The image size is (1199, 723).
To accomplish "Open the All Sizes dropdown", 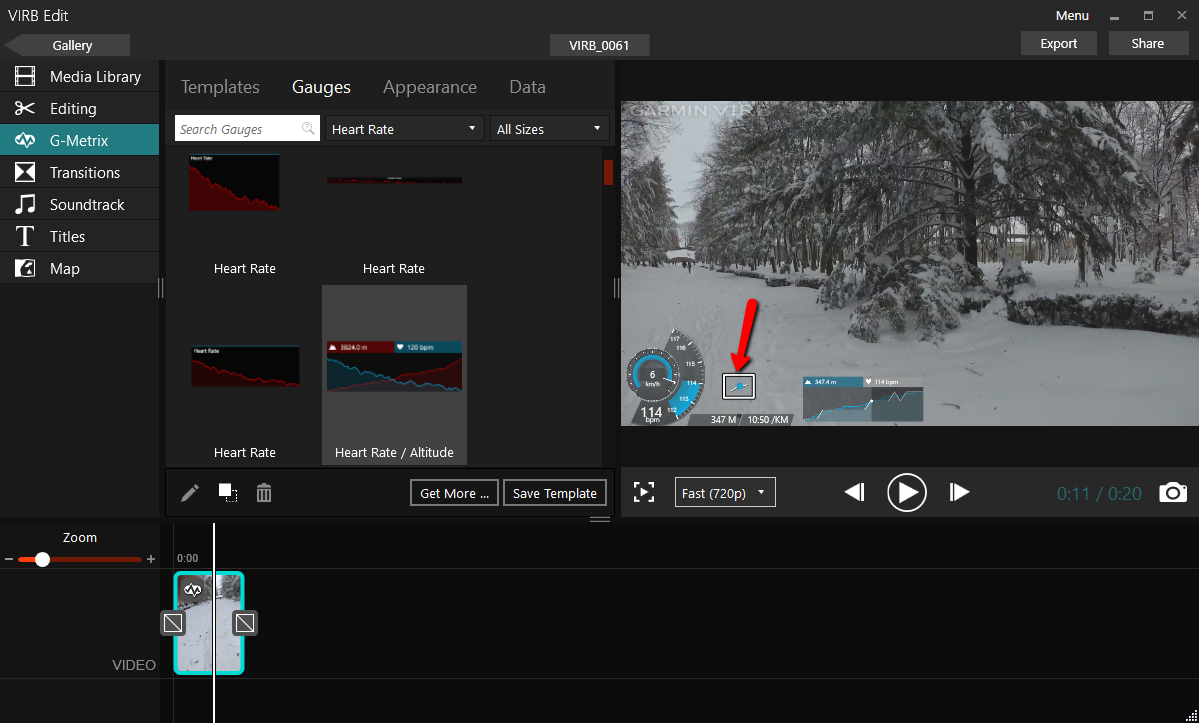I will pyautogui.click(x=550, y=129).
